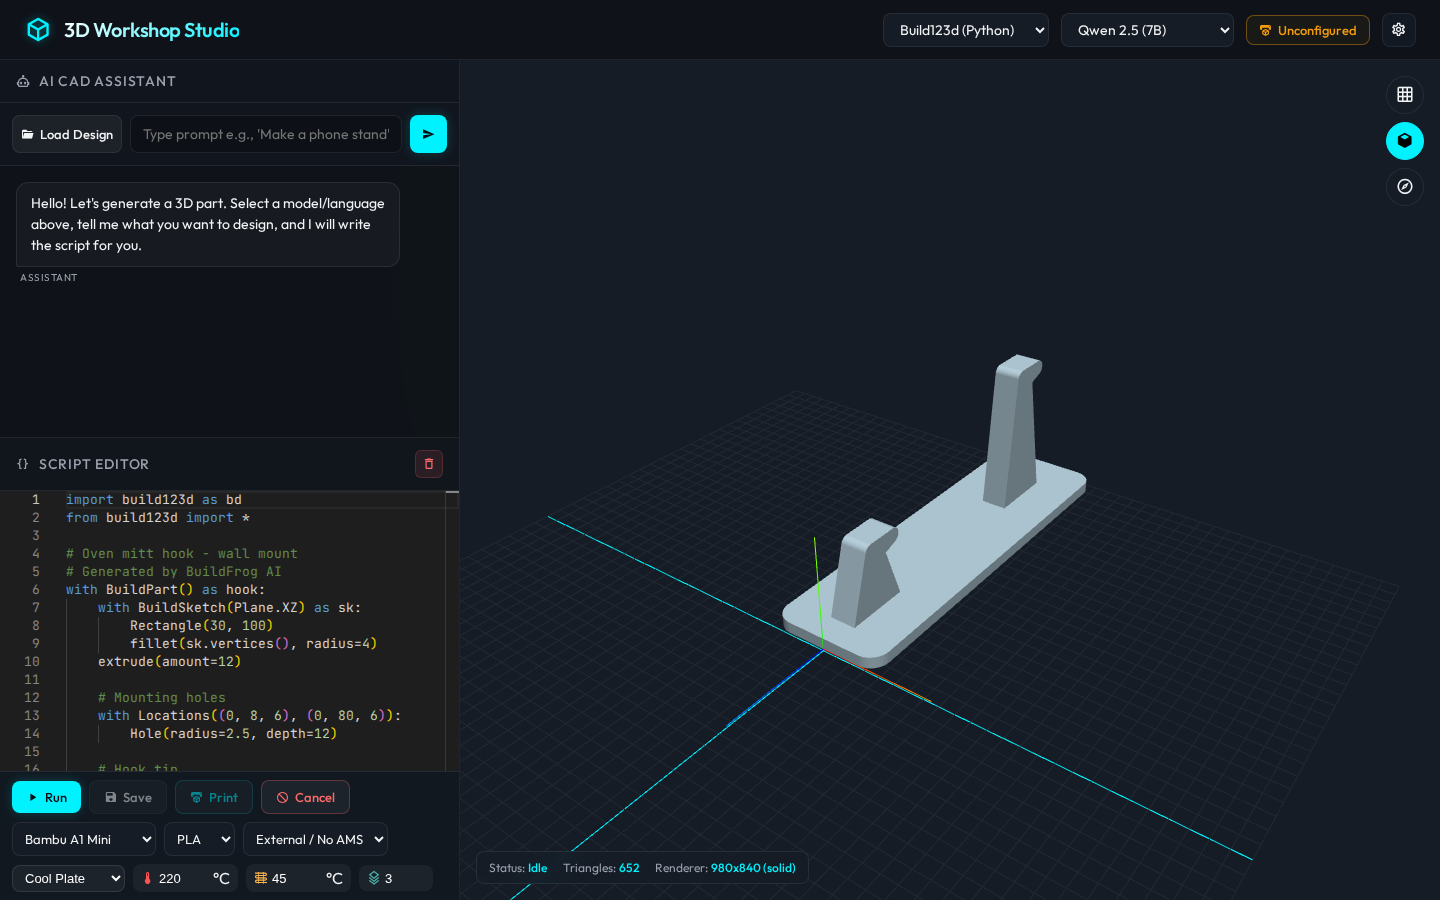Click the nozzle temperature thermometer icon
Screen dimensions: 1440x900
(x=148, y=878)
